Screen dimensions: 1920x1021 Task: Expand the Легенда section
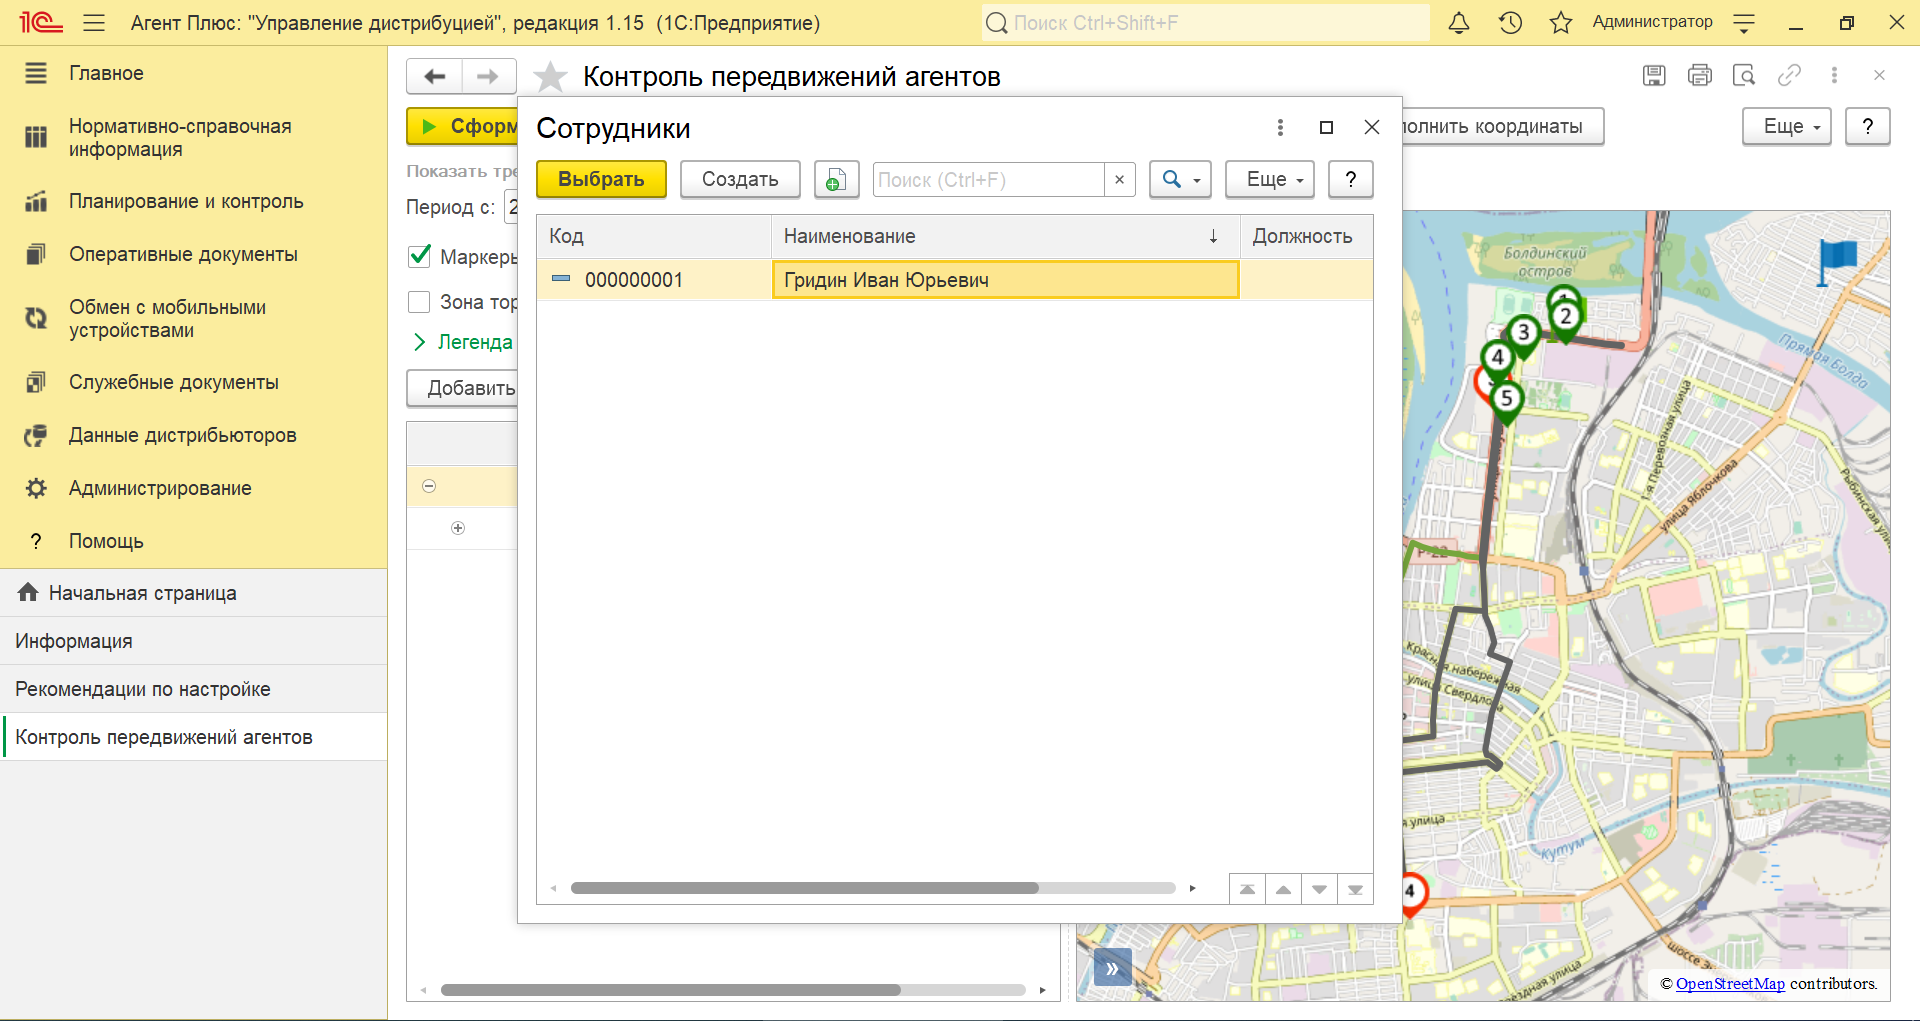coord(463,342)
